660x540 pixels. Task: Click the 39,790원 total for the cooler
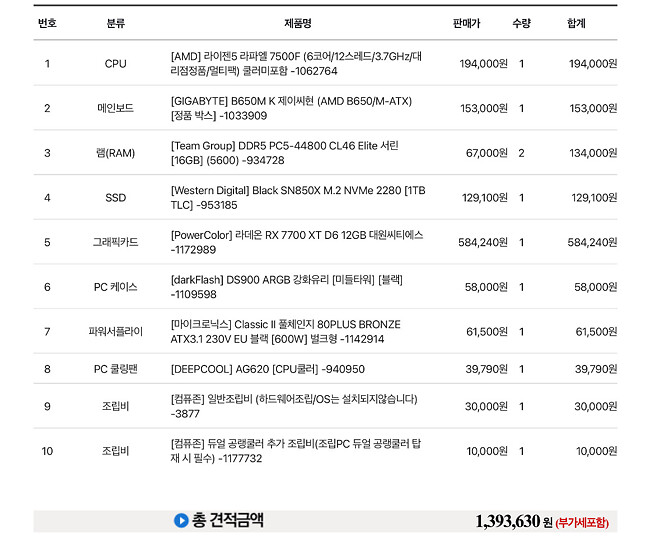point(596,369)
